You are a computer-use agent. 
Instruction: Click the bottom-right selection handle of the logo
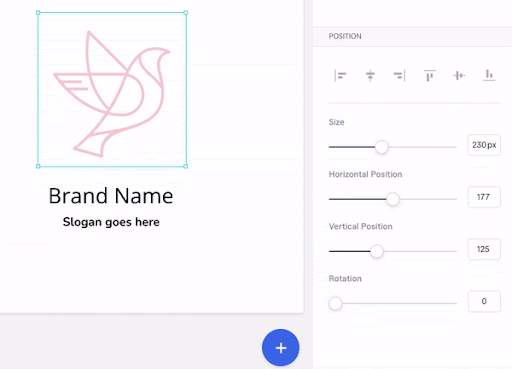pyautogui.click(x=186, y=166)
